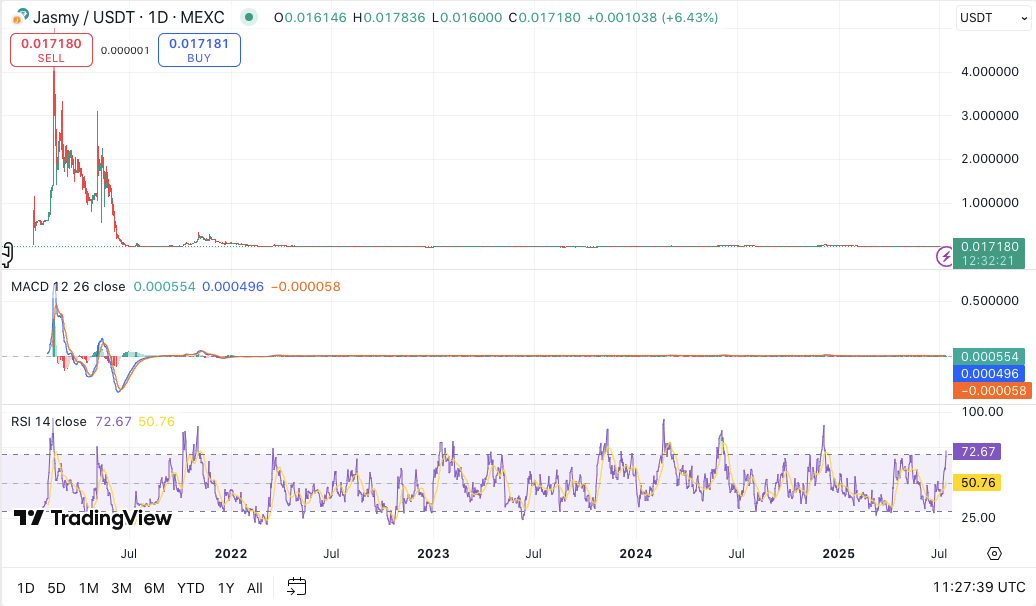The height and width of the screenshot is (606, 1036).
Task: Click the 2023 date axis label
Action: click(x=433, y=554)
